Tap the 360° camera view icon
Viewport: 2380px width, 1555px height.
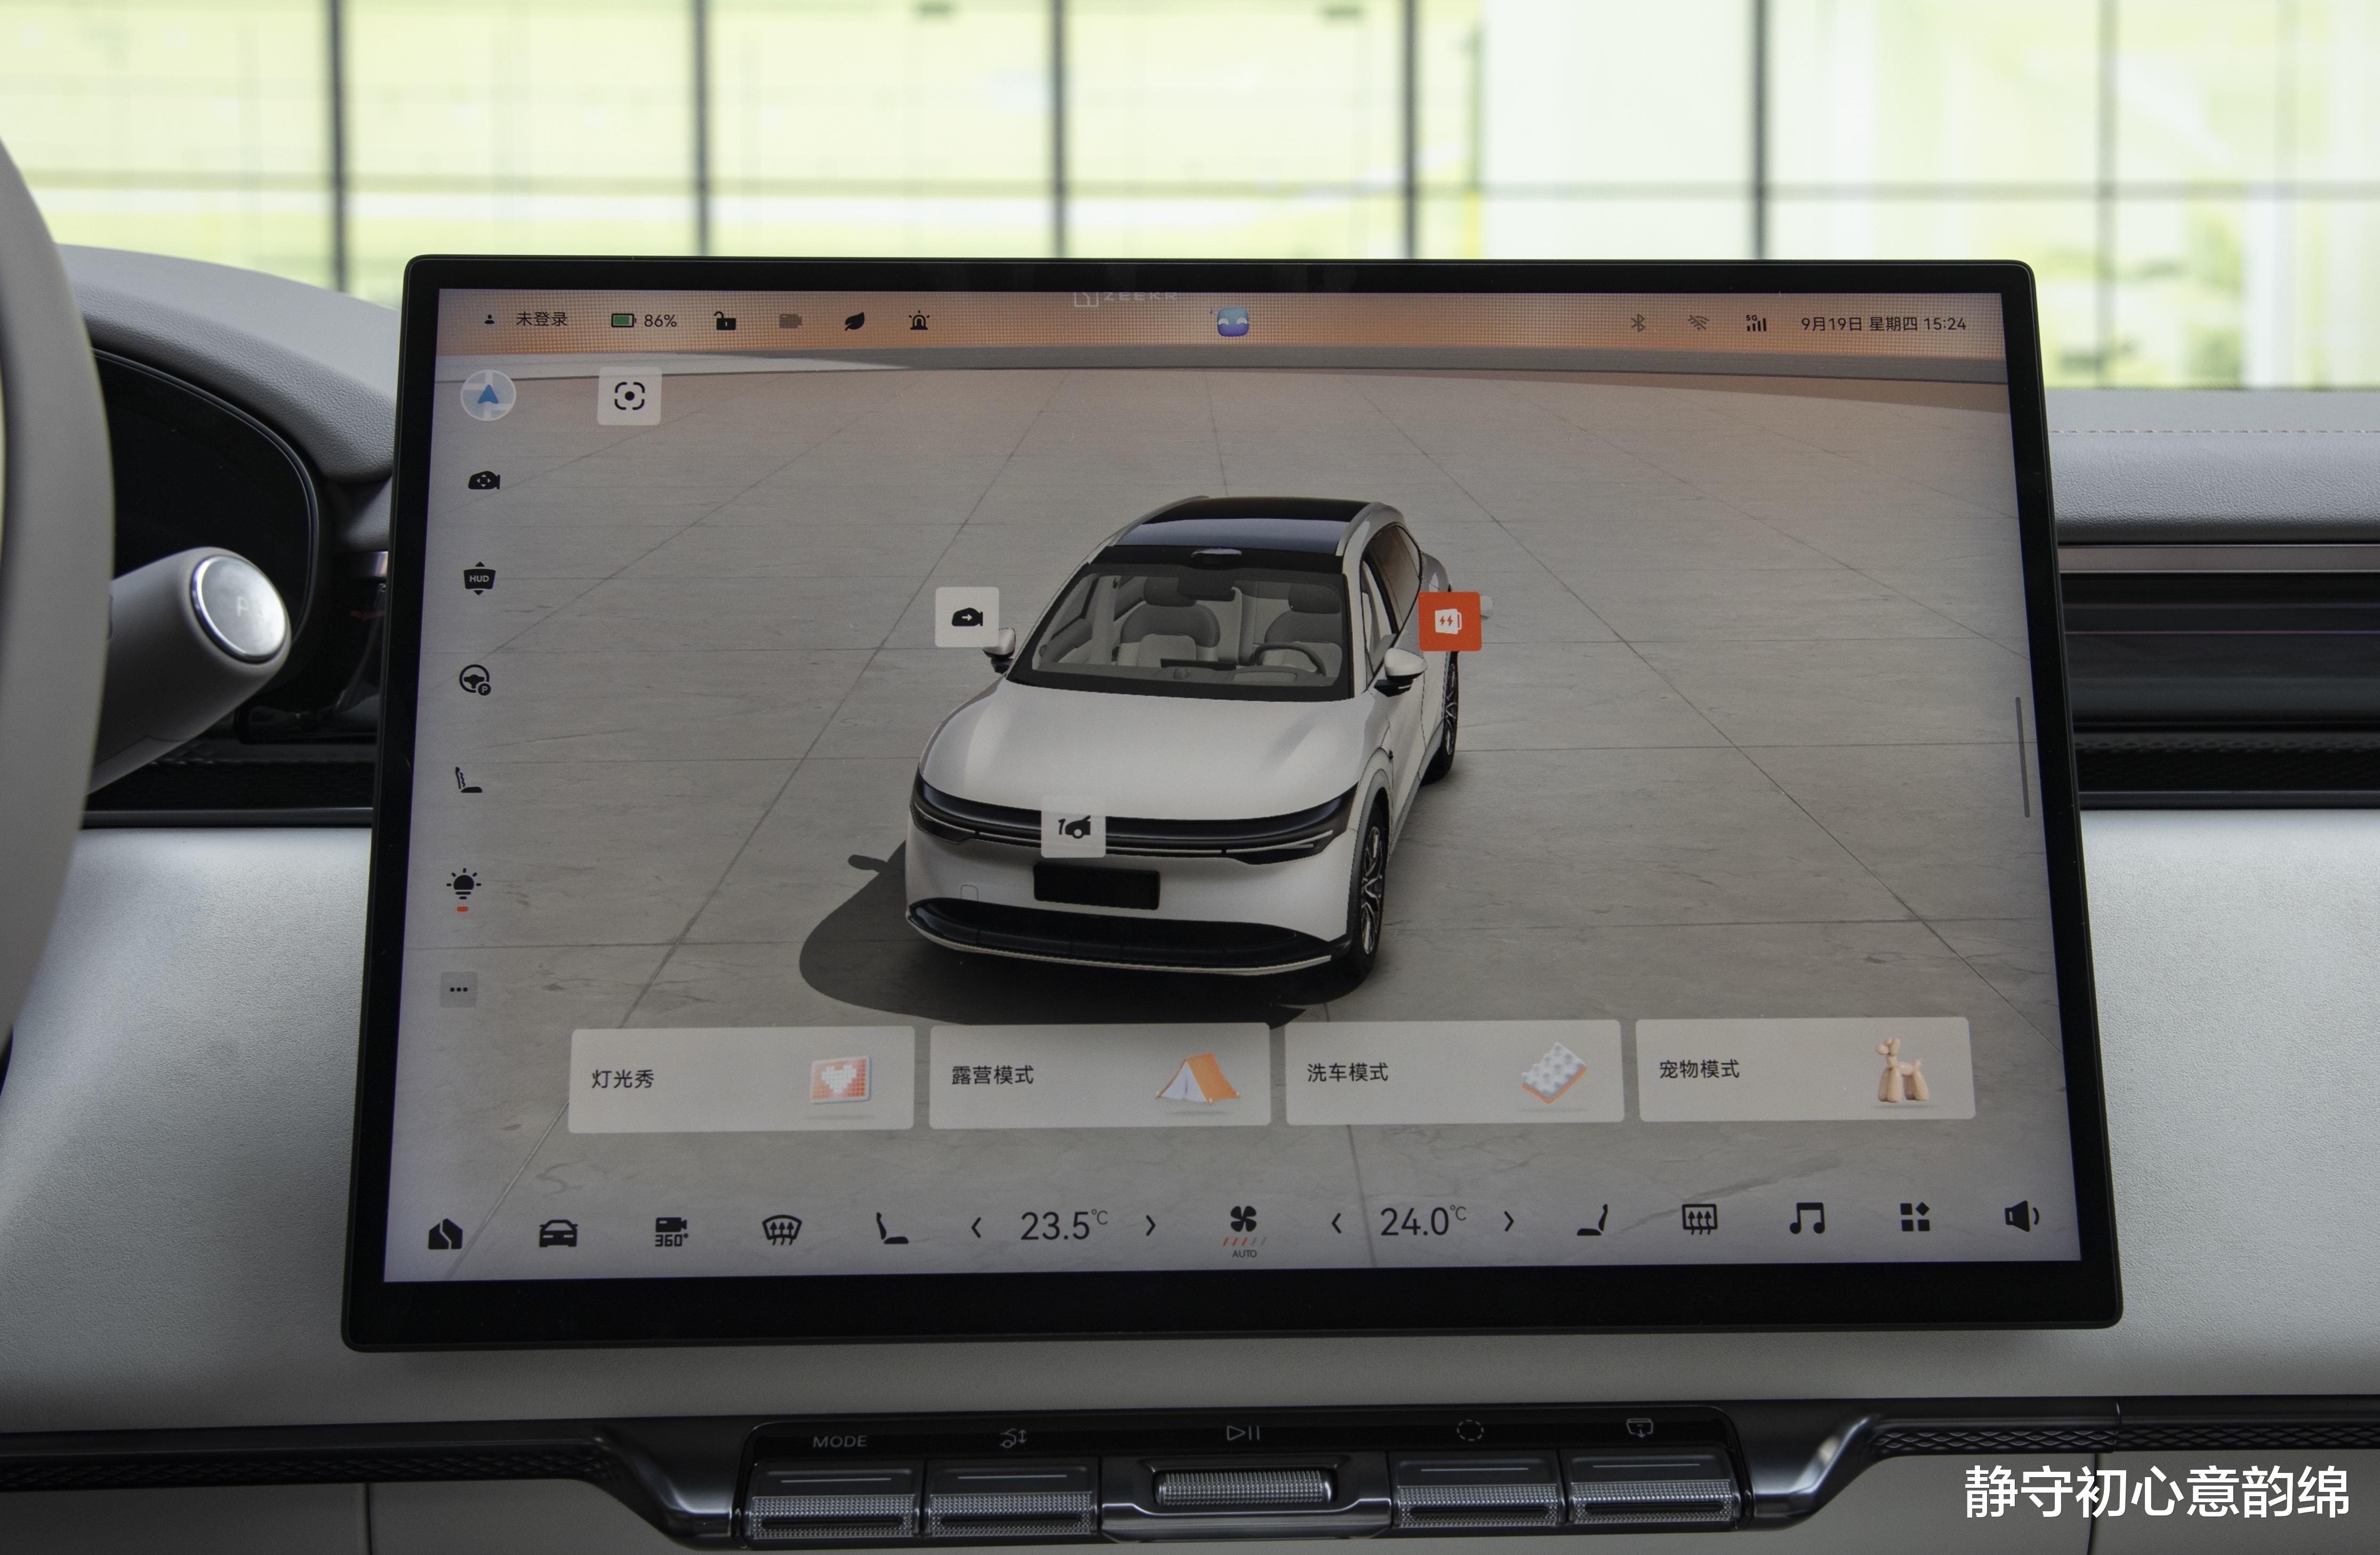pos(670,1231)
